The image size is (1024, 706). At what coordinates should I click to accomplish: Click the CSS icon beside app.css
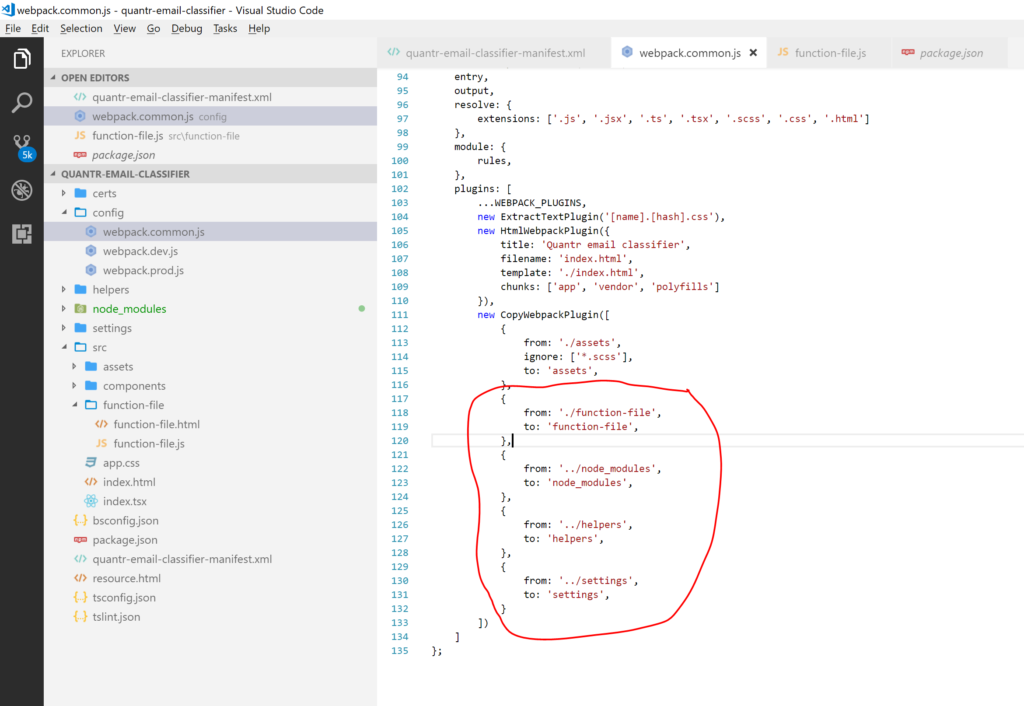[91, 462]
